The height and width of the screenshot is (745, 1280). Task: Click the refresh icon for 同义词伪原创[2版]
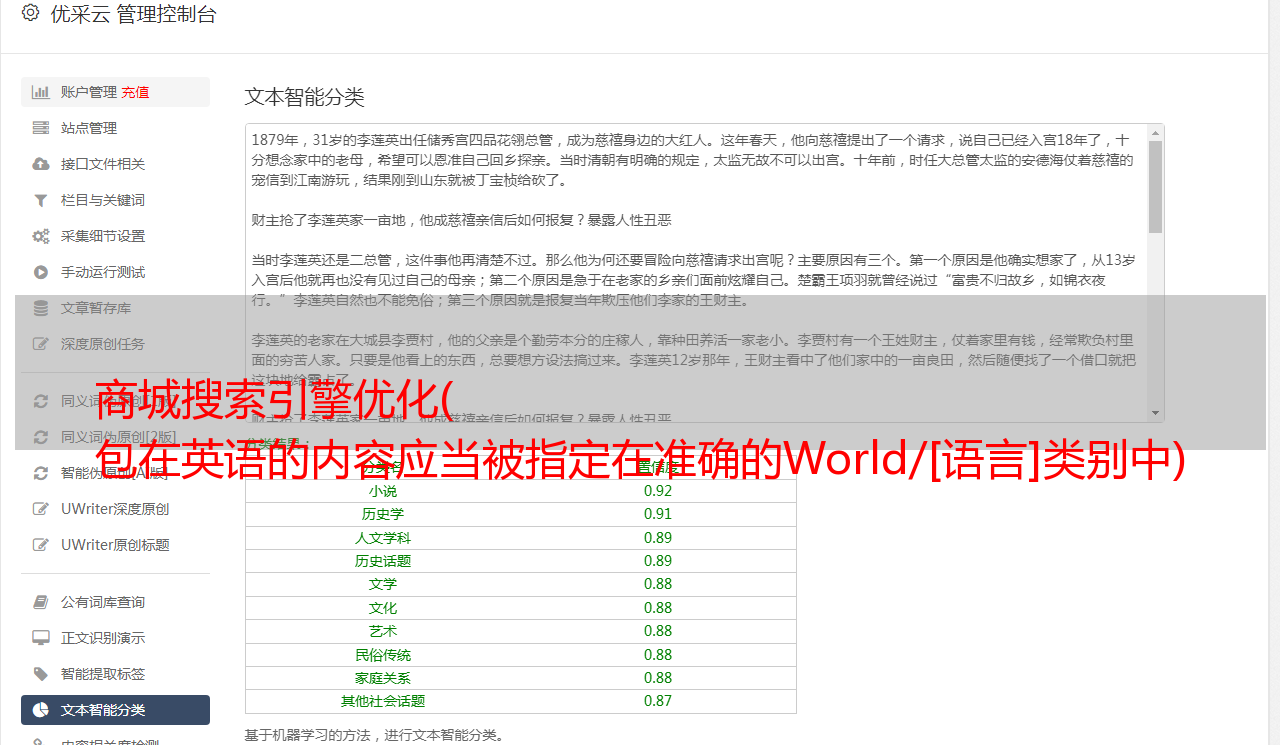pos(40,437)
